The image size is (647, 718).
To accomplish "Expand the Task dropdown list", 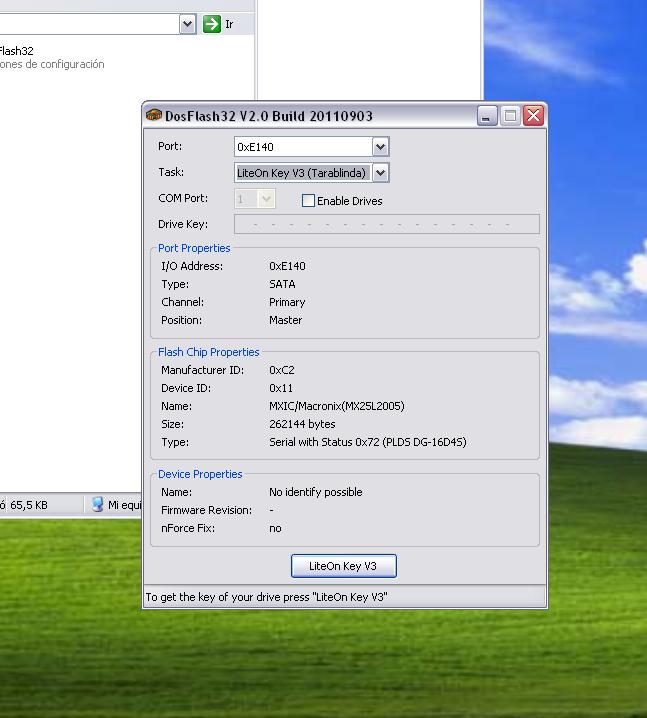I will [x=380, y=173].
